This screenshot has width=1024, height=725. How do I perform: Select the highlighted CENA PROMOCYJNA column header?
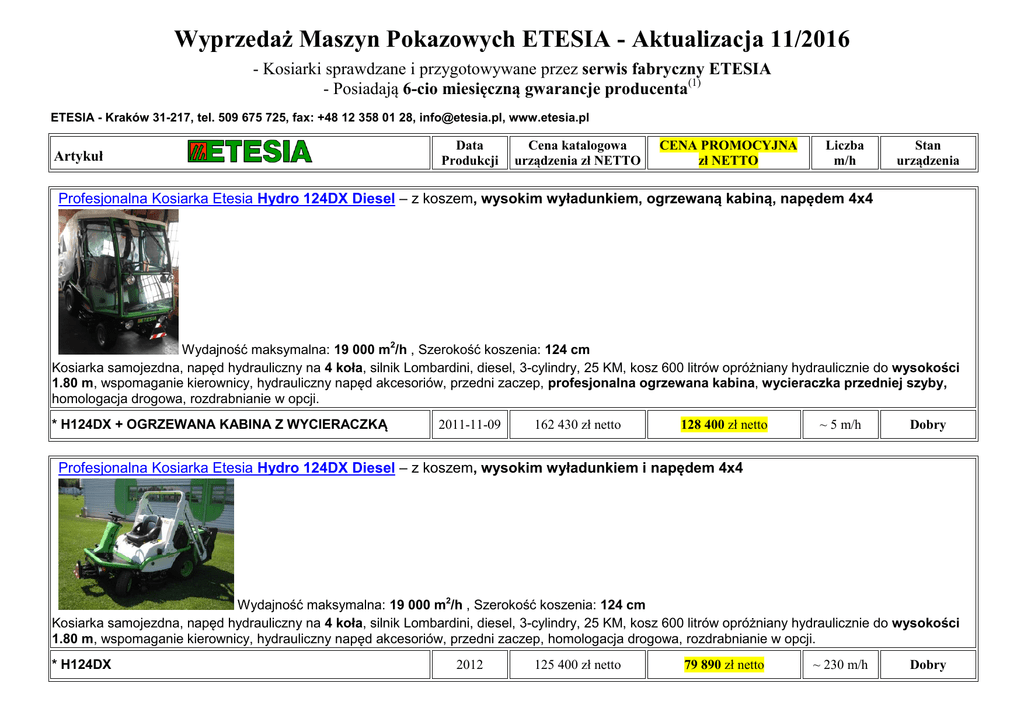[728, 153]
